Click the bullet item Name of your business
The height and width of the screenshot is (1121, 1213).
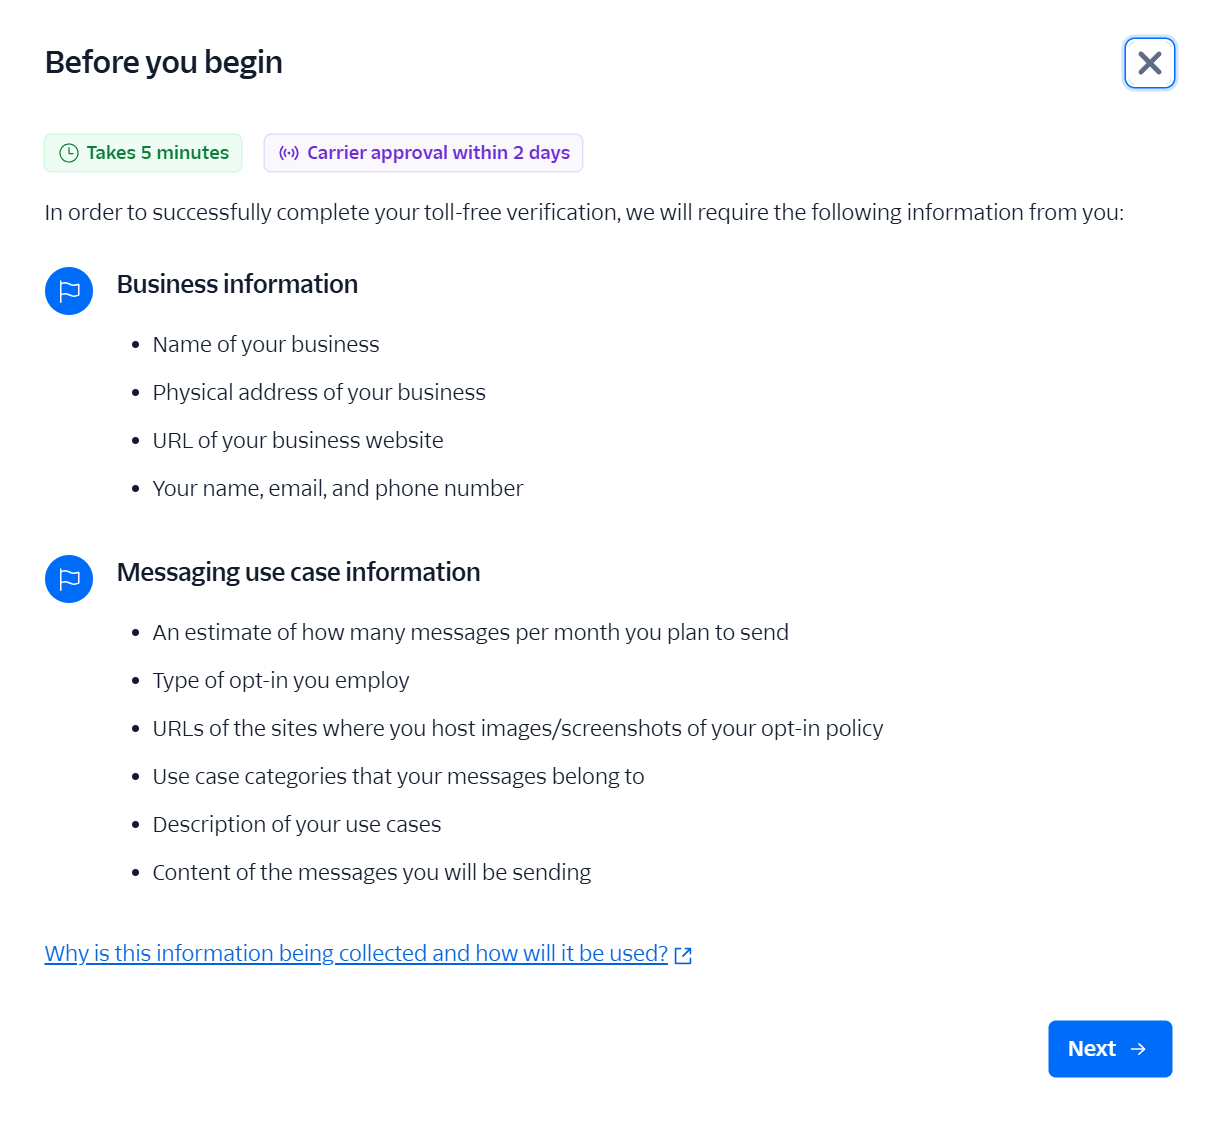(266, 344)
